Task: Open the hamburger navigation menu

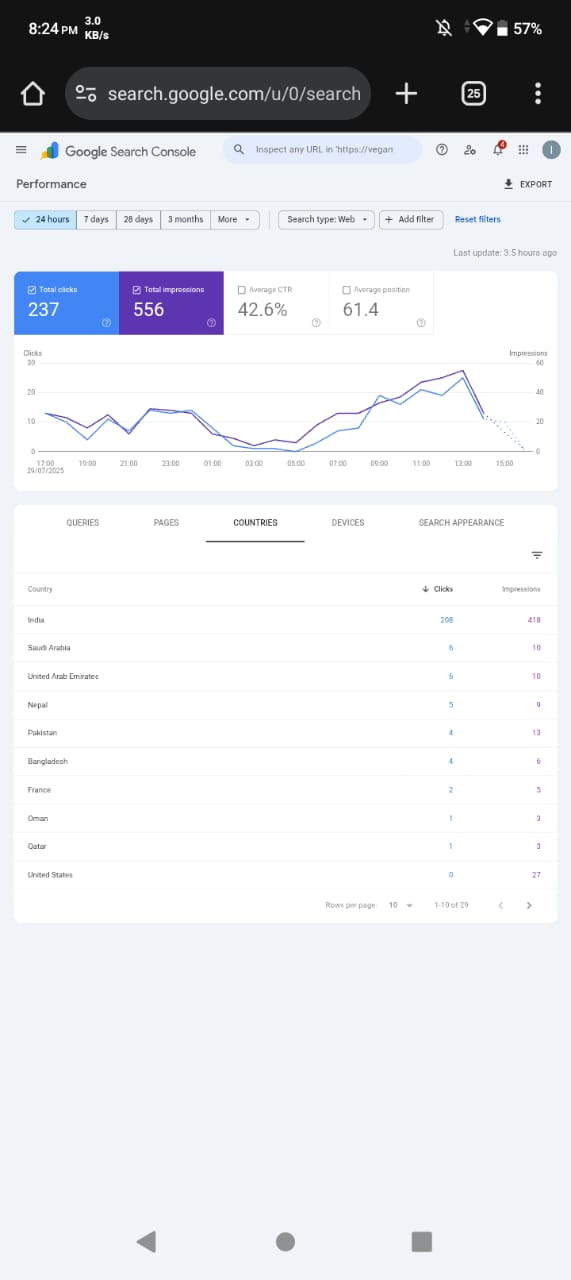Action: [x=21, y=149]
